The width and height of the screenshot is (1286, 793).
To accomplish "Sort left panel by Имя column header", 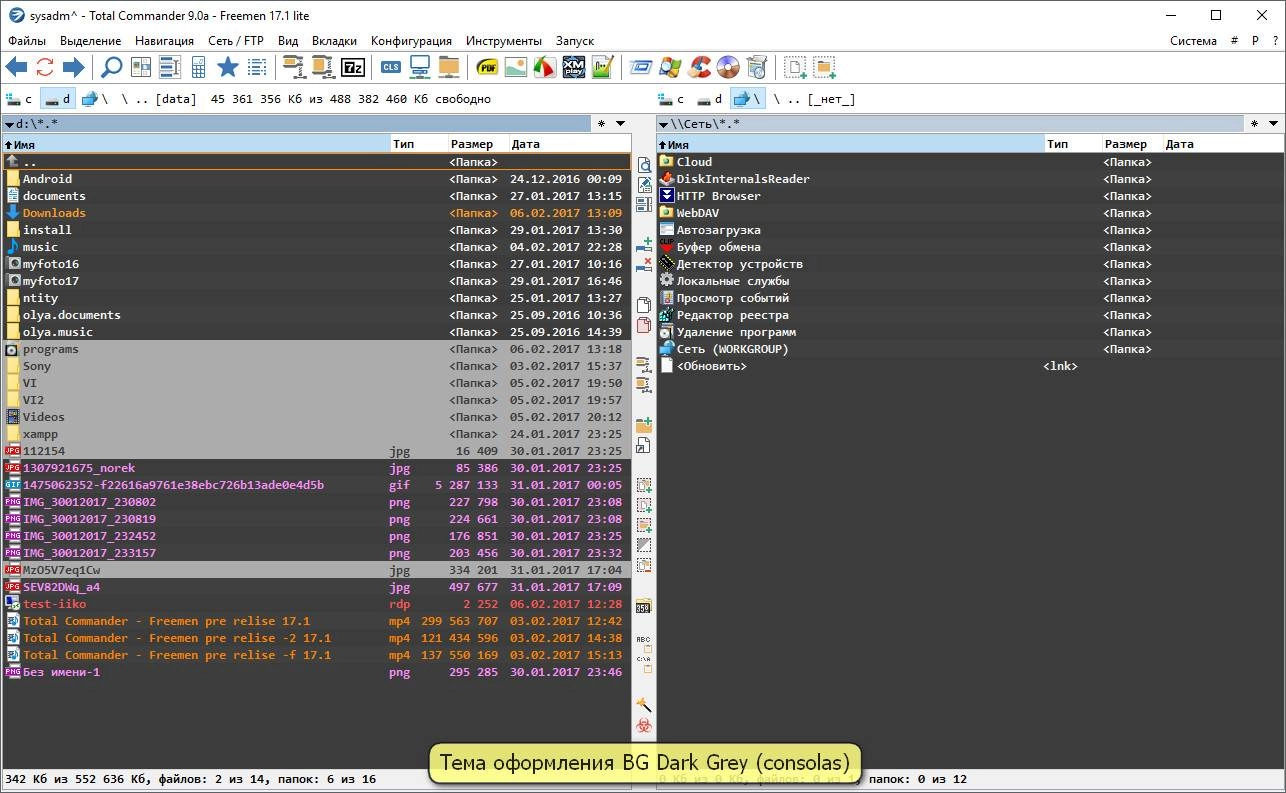I will point(196,145).
